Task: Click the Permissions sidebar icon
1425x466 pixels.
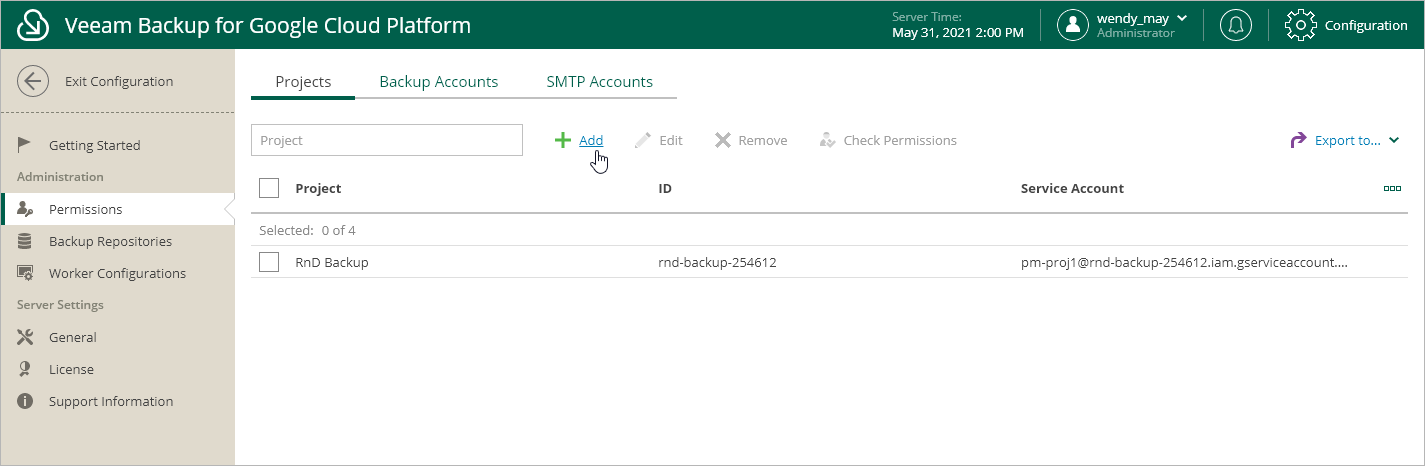Action: pyautogui.click(x=26, y=209)
